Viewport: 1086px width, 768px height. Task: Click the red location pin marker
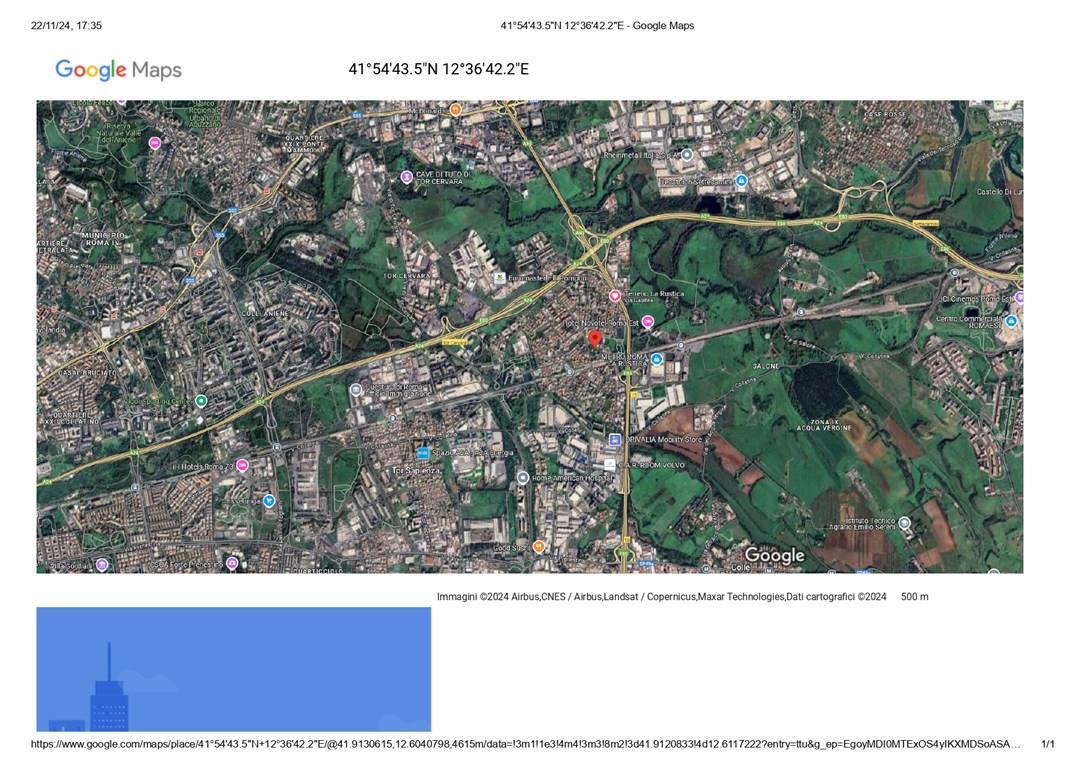coord(595,338)
